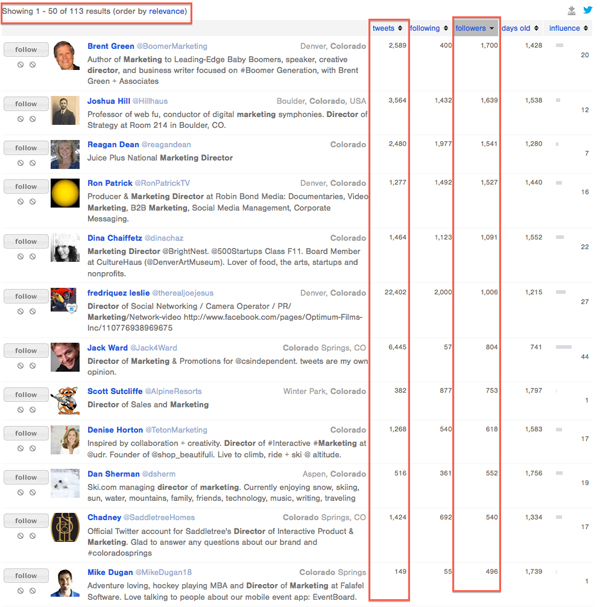Screen dimensions: 600x607
Task: Sort results by influence column
Action: 568,28
